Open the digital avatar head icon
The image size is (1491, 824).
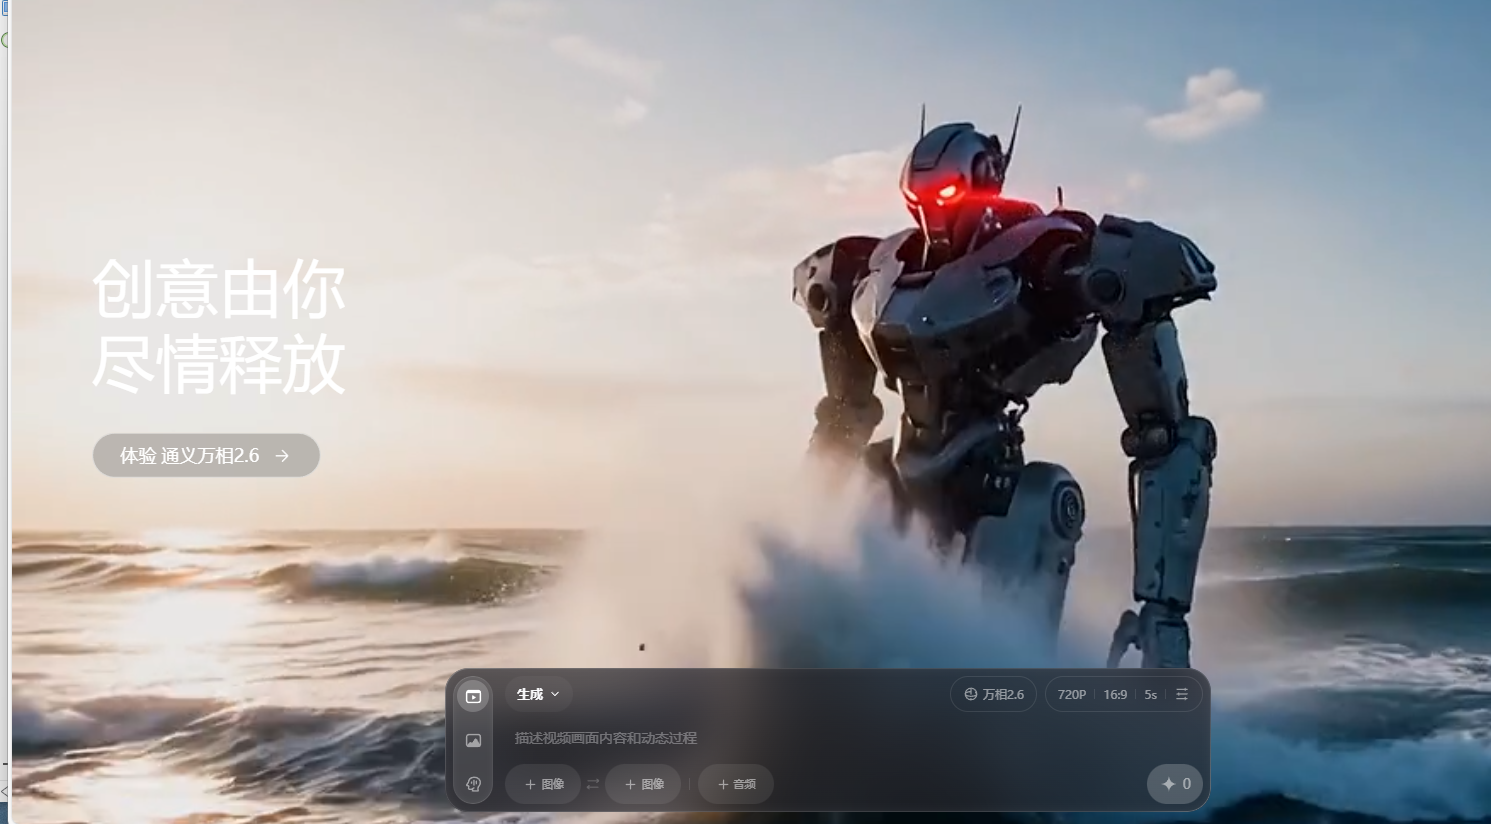(474, 784)
